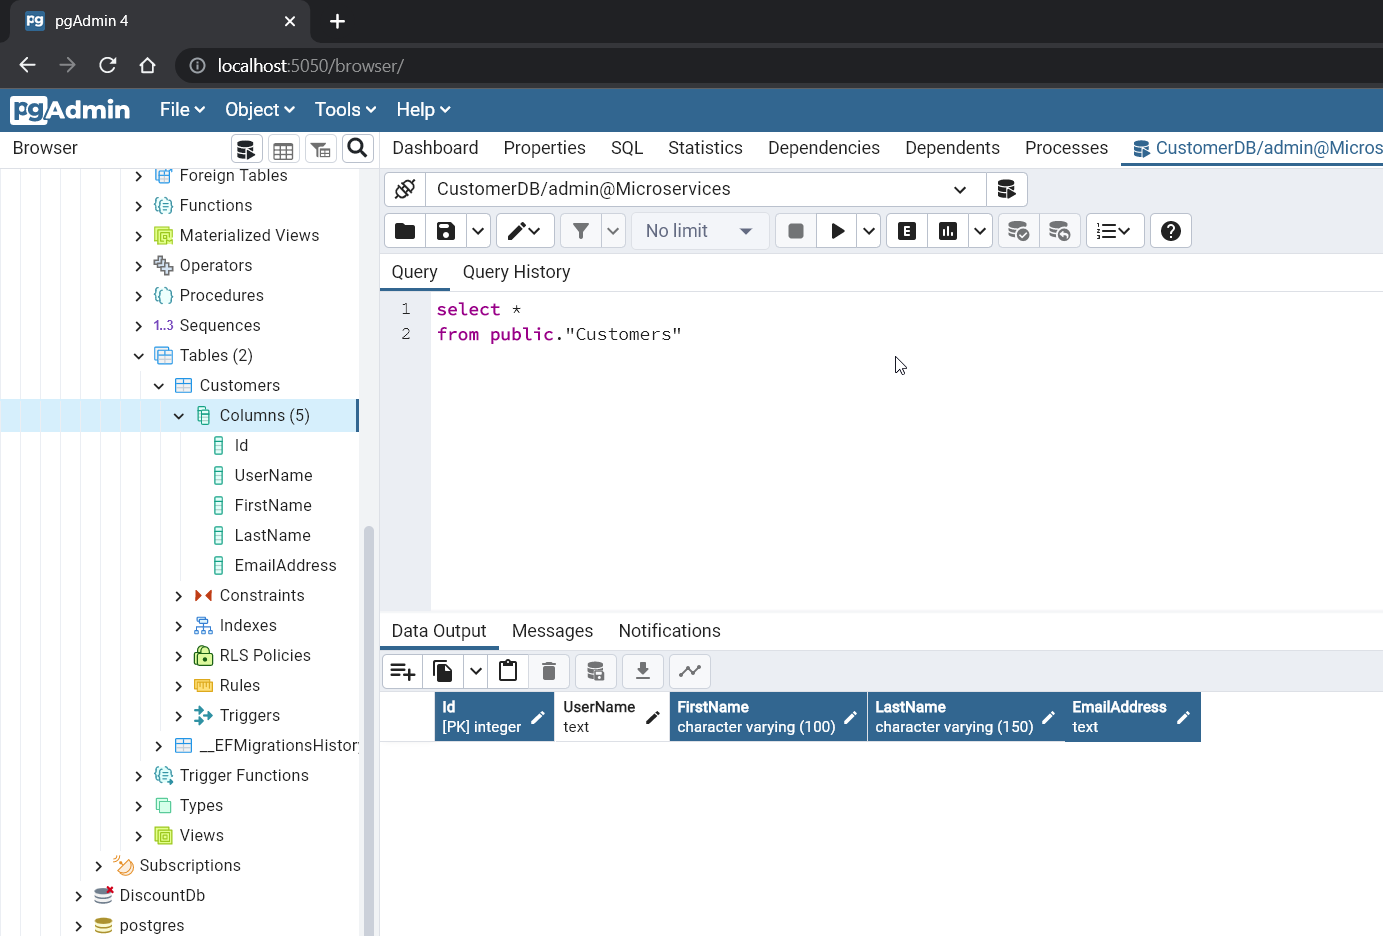1383x936 pixels.
Task: Collapse the Tables (2) tree node
Action: (139, 356)
